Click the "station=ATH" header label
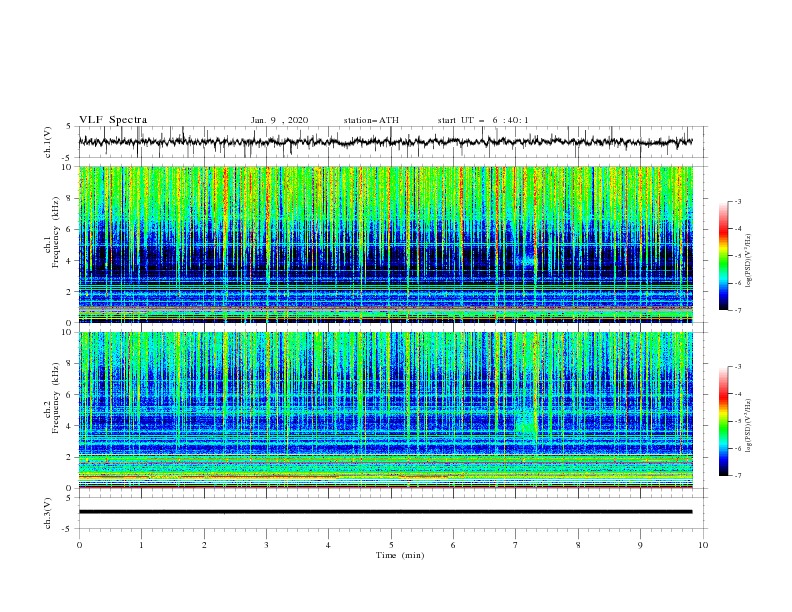792x612 pixels. point(371,120)
